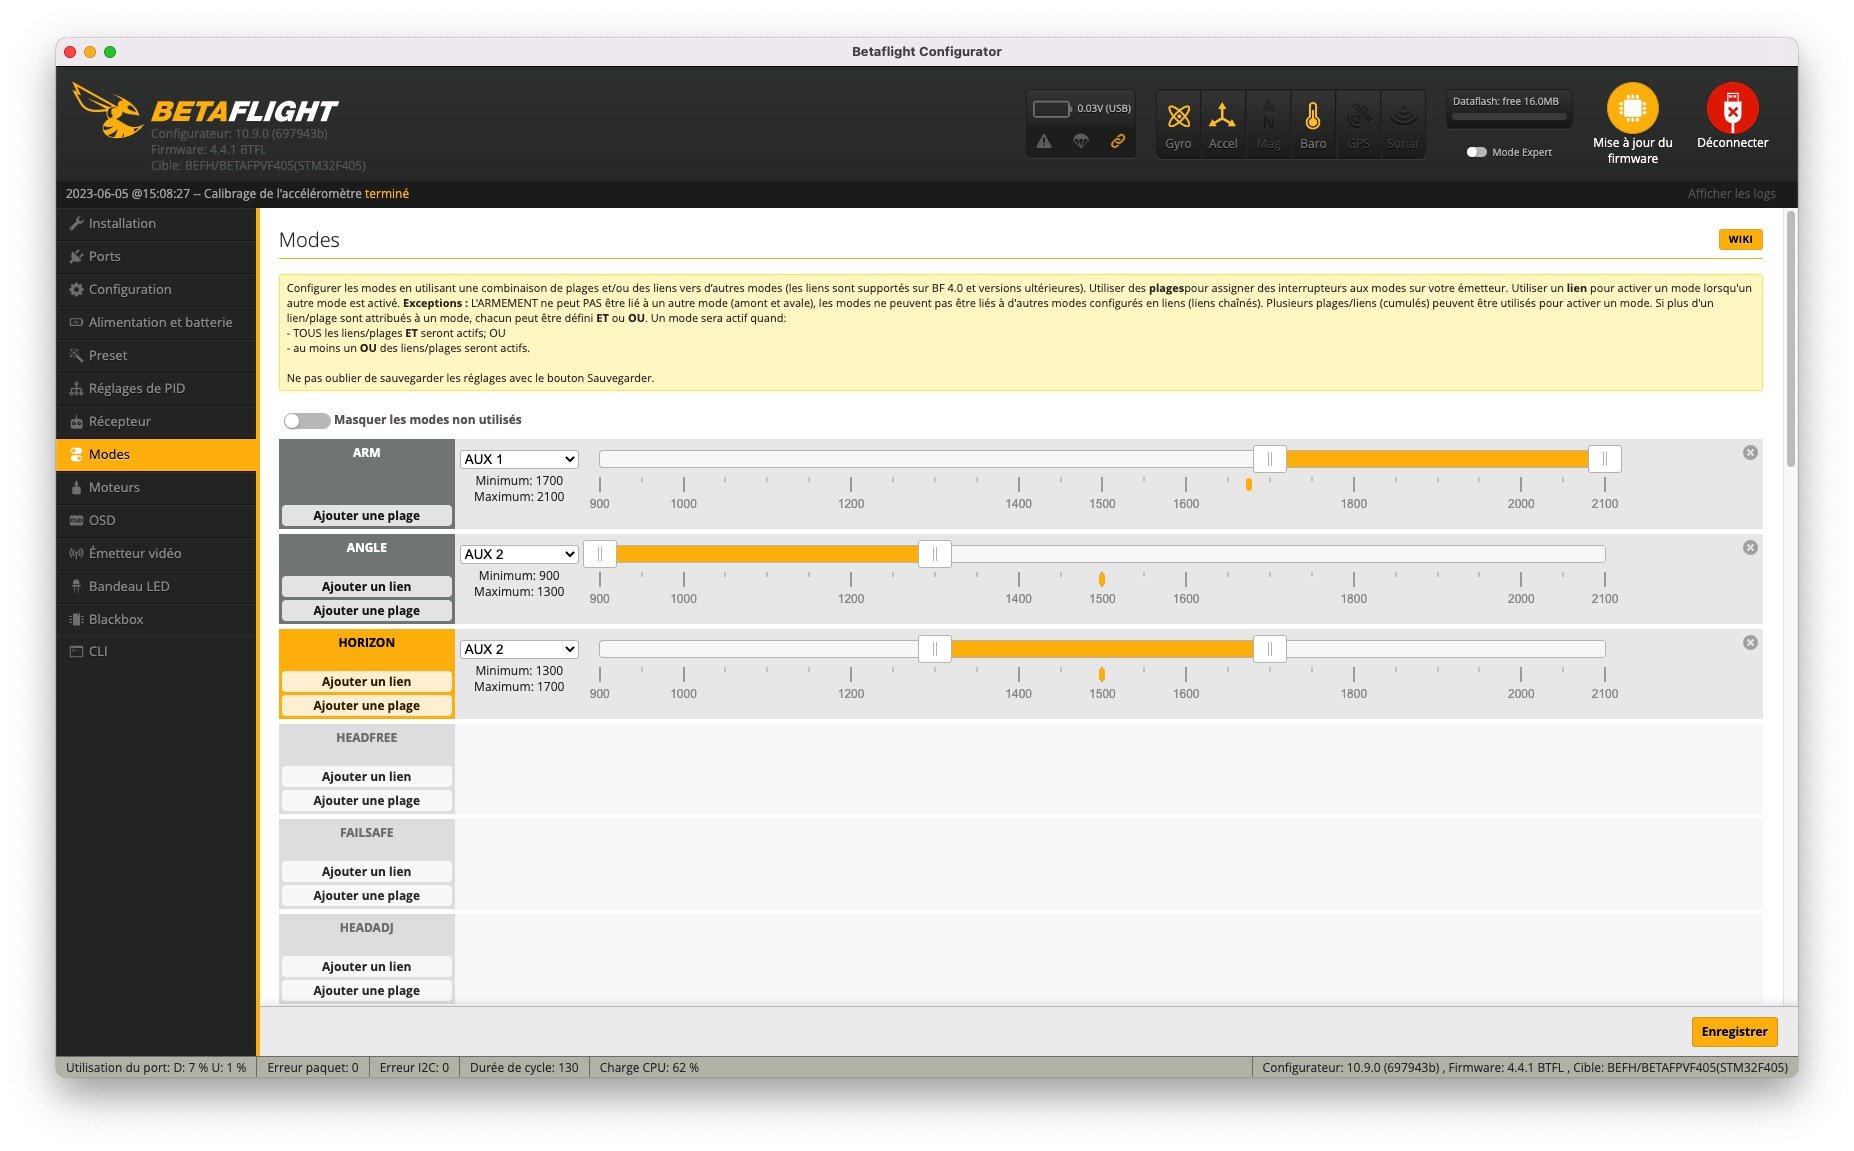The image size is (1854, 1151).
Task: Open the OSD tab
Action: pyautogui.click(x=157, y=520)
